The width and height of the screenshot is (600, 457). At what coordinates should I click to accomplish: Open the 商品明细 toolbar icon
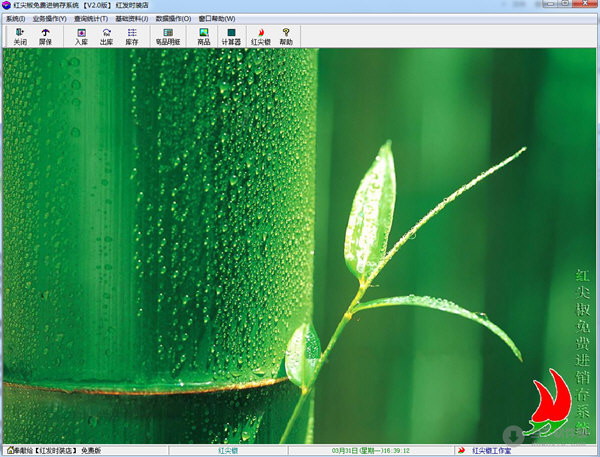point(168,37)
